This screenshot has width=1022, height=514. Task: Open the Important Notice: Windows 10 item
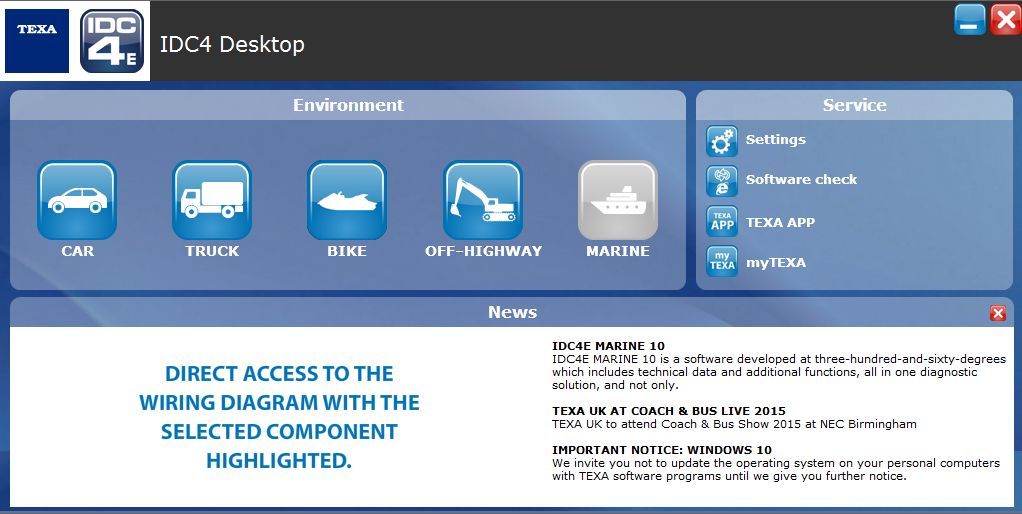(x=662, y=450)
